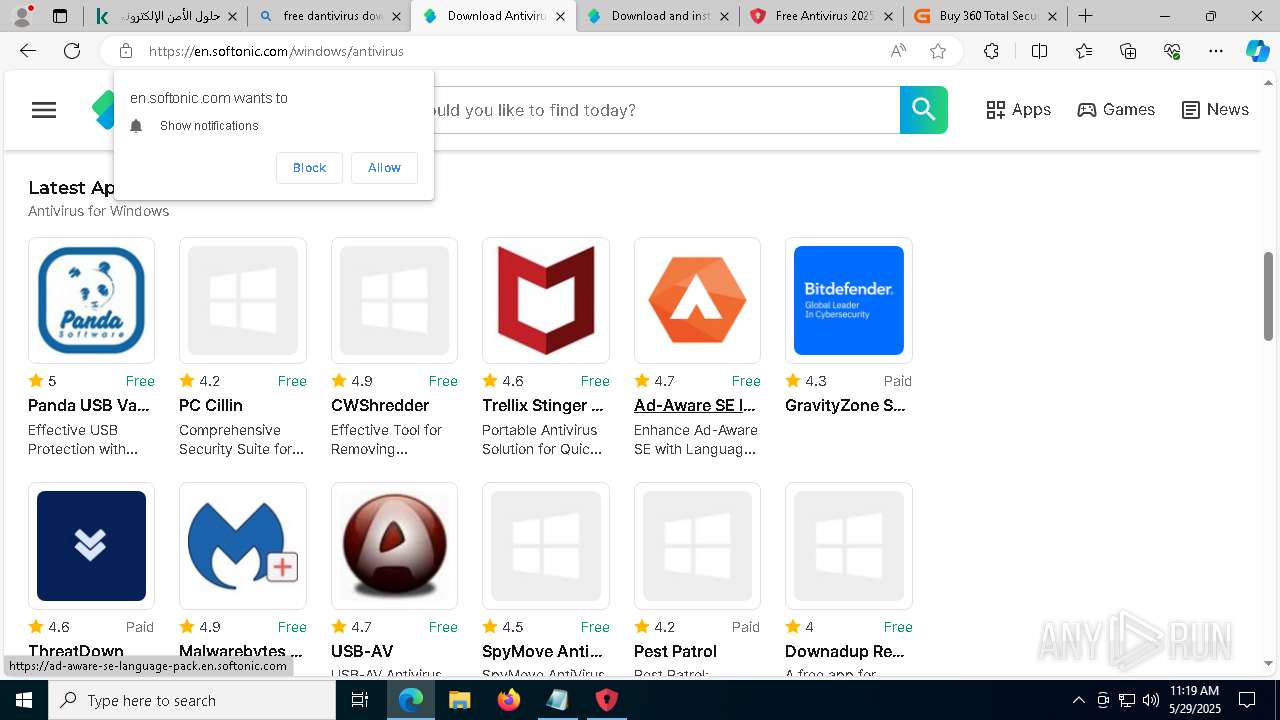Open the Games section

pyautogui.click(x=1116, y=110)
